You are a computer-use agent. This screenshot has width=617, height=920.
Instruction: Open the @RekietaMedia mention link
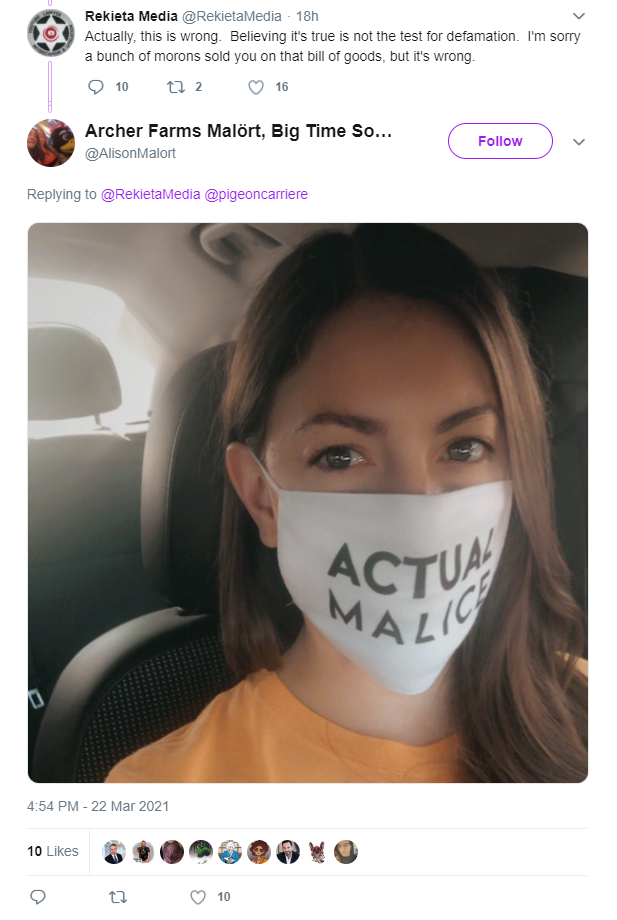pos(151,194)
